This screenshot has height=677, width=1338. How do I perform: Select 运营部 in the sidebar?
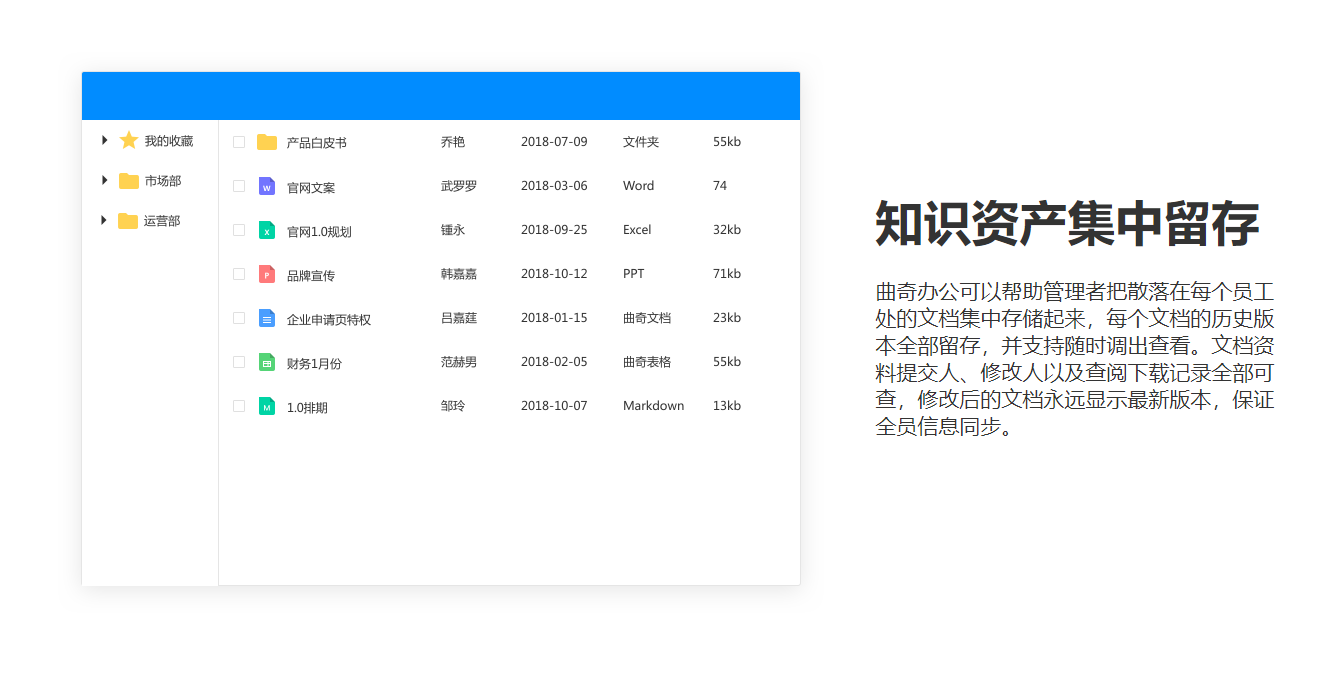pyautogui.click(x=162, y=221)
